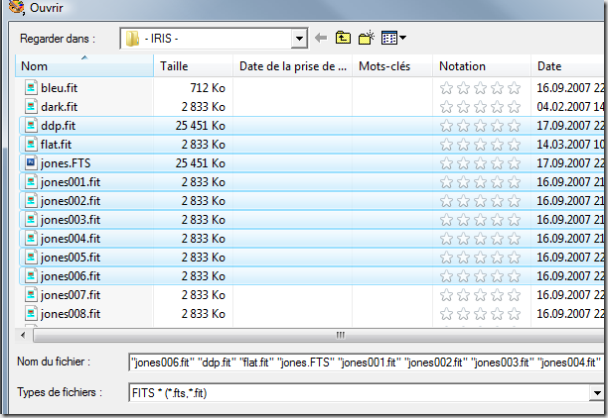Give bleu.fit a three-star rating

[x=481, y=88]
